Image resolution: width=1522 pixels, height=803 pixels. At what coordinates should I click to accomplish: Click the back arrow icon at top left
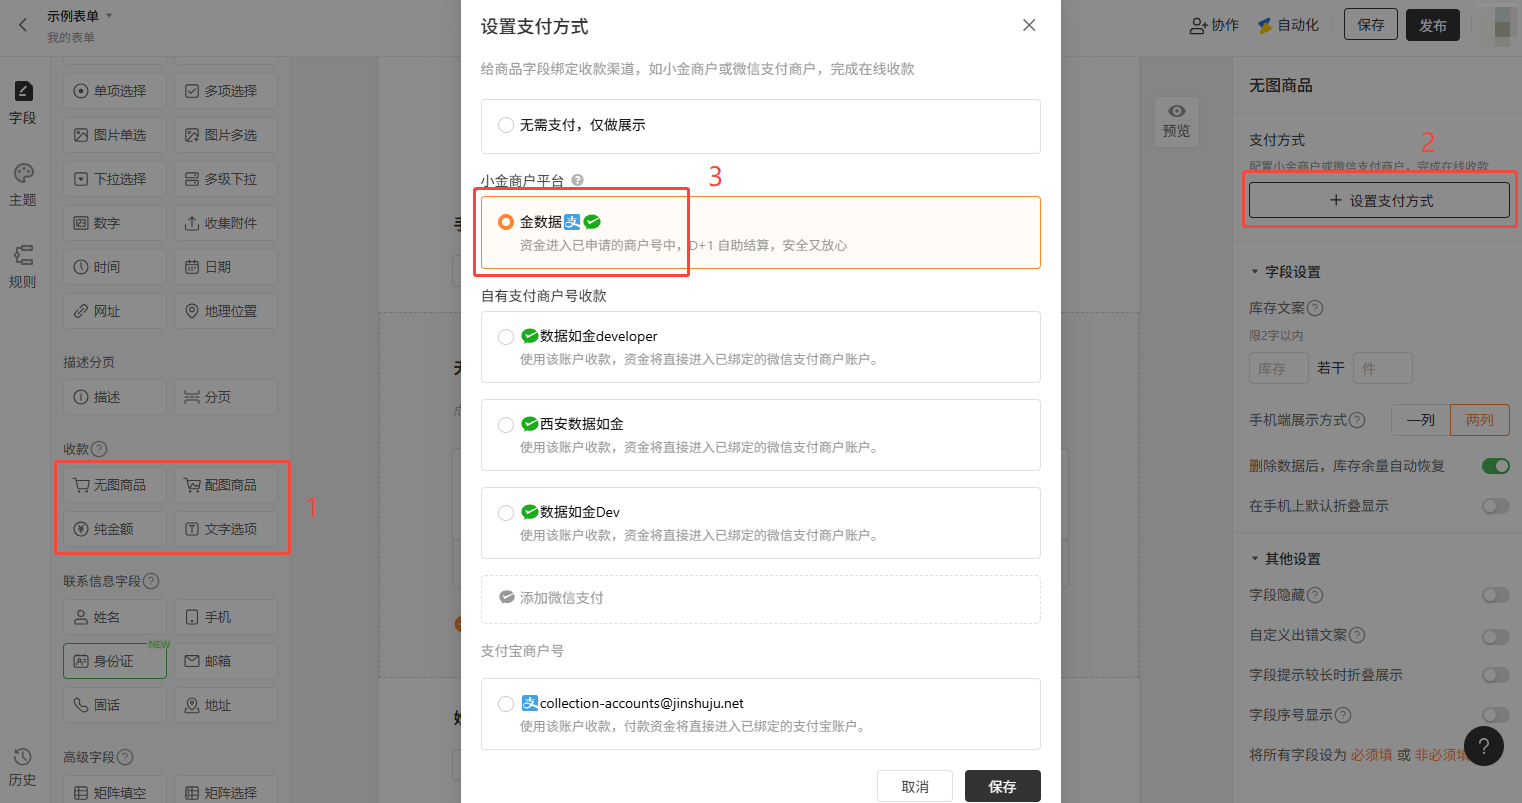23,25
